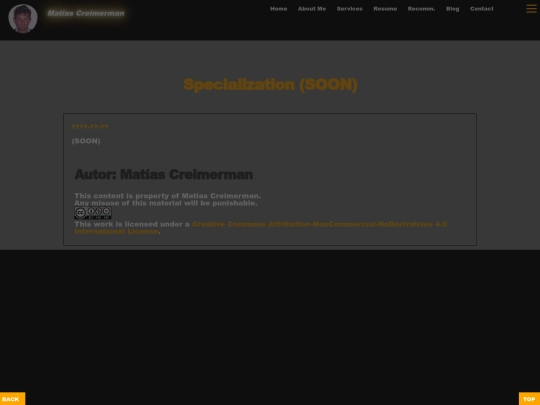Click the Autor: Matías Creimerman heading
Screen dimensions: 540x405
click(164, 174)
